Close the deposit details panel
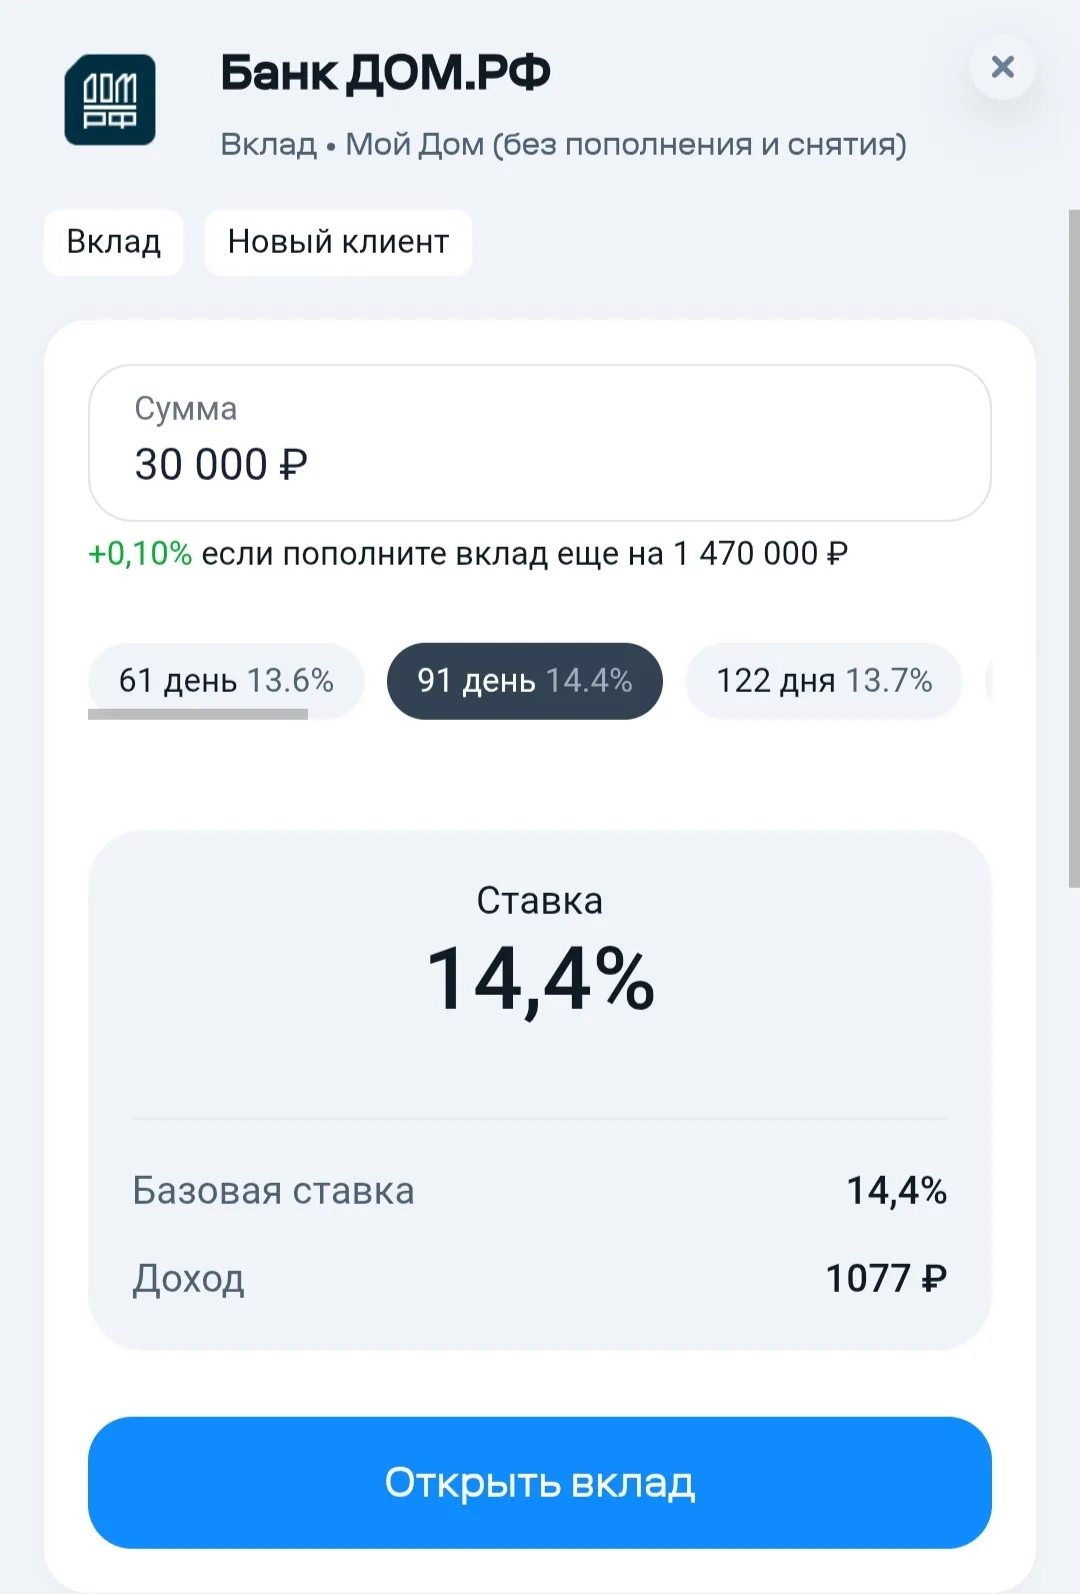The height and width of the screenshot is (1594, 1080). (1002, 67)
